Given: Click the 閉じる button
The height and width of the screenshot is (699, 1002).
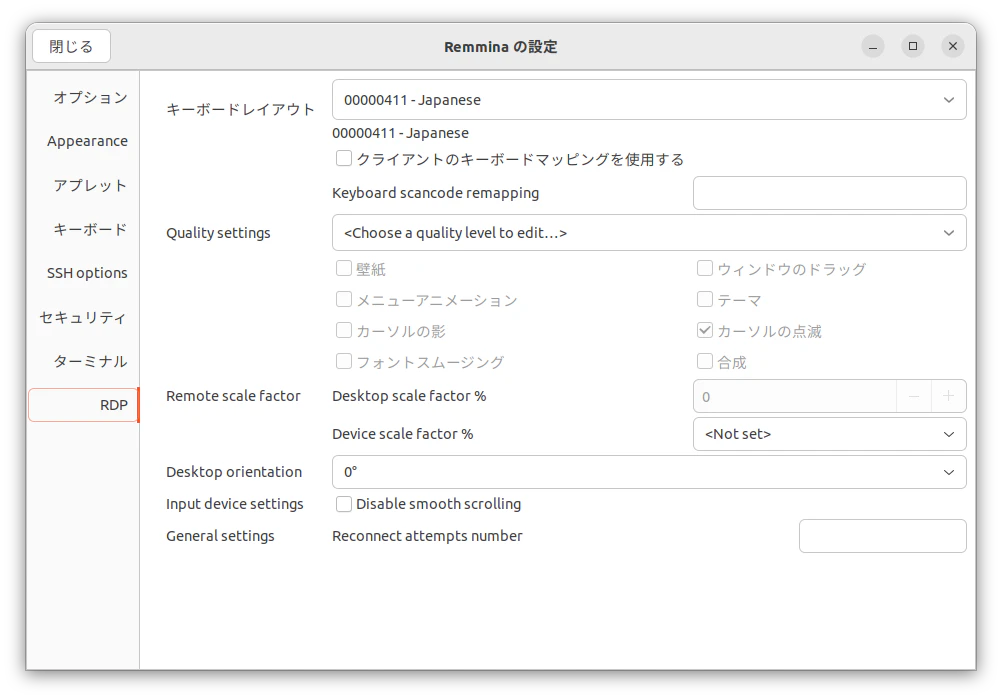Looking at the screenshot, I should pos(71,46).
